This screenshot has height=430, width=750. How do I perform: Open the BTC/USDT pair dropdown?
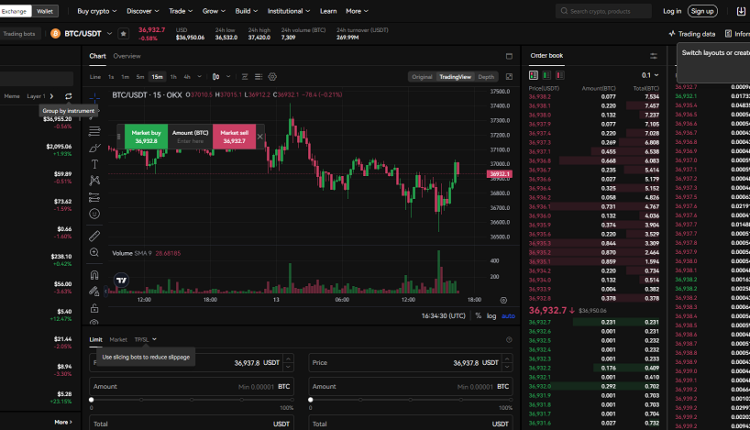[113, 34]
